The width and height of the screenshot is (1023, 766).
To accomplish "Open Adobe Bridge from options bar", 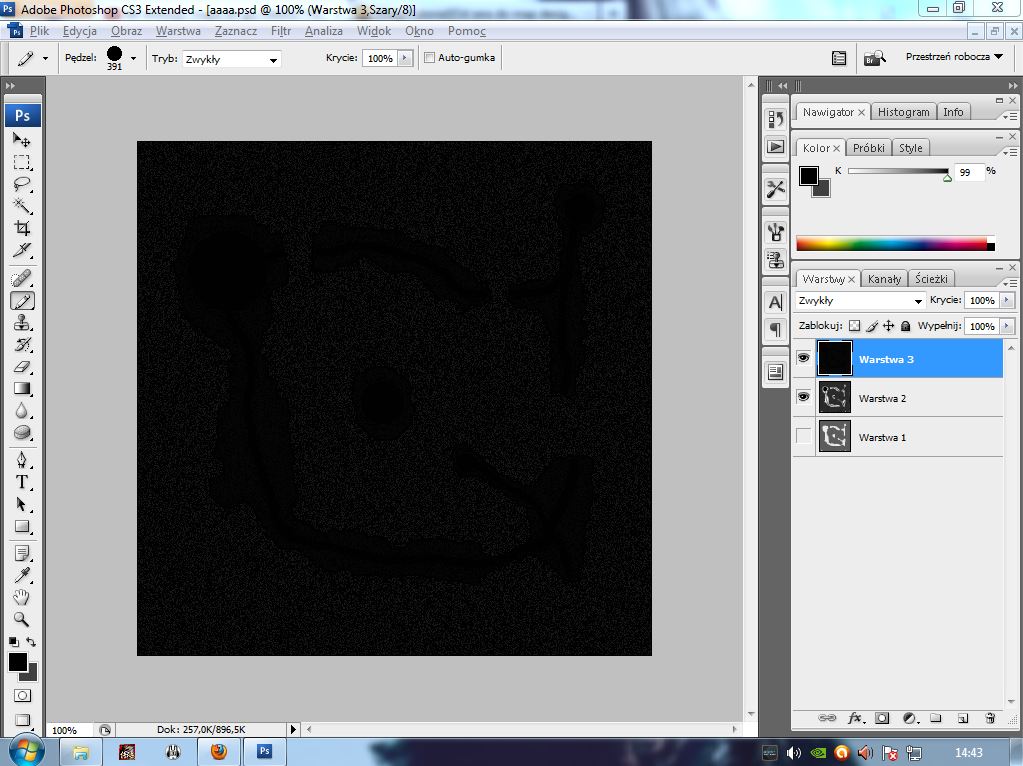I will [x=875, y=59].
